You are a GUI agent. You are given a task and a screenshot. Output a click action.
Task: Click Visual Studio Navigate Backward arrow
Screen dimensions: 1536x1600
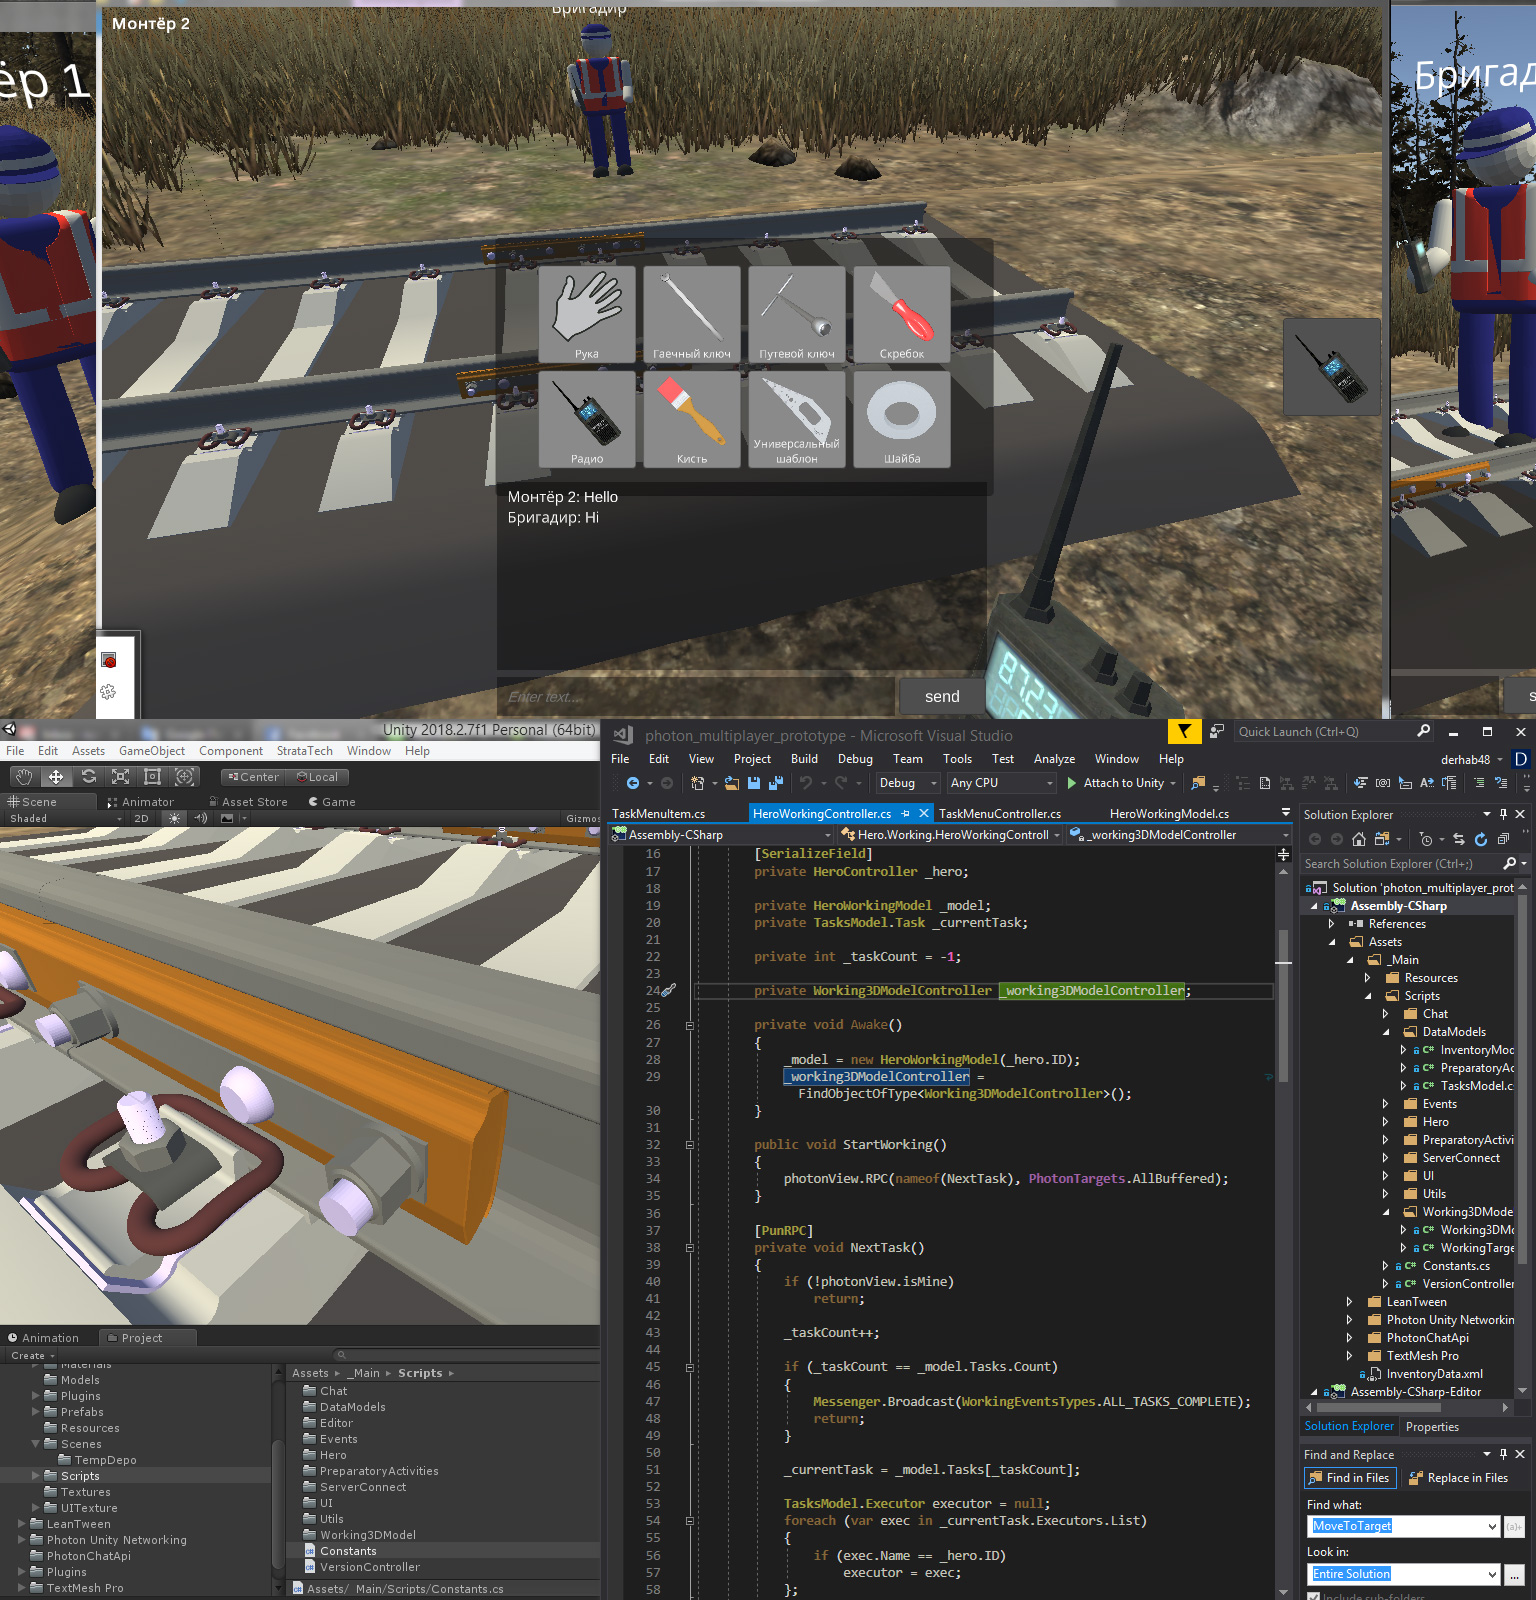633,783
